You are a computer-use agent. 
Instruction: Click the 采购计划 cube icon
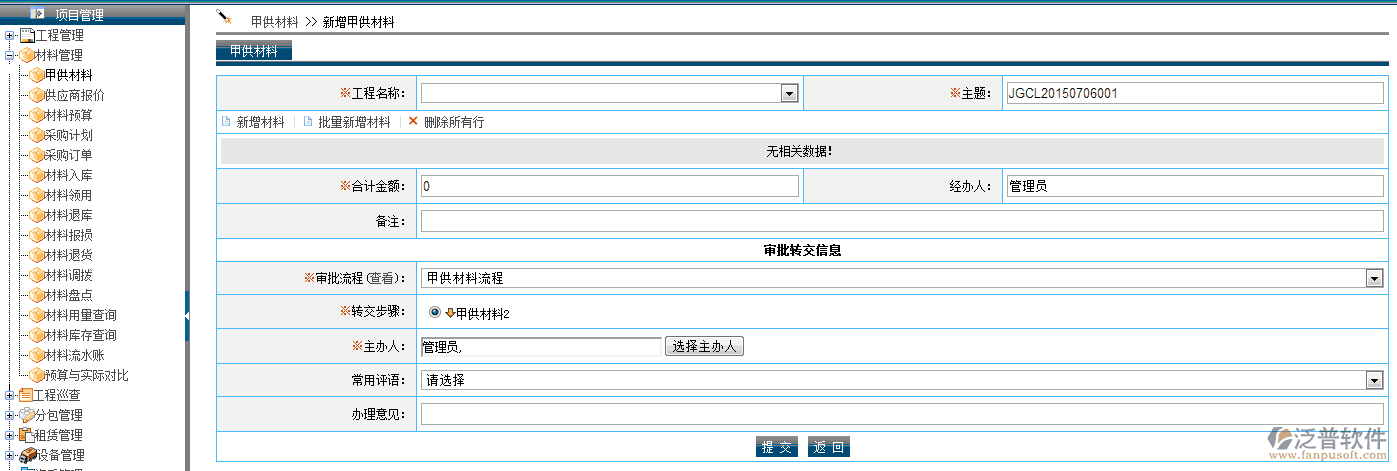37,135
